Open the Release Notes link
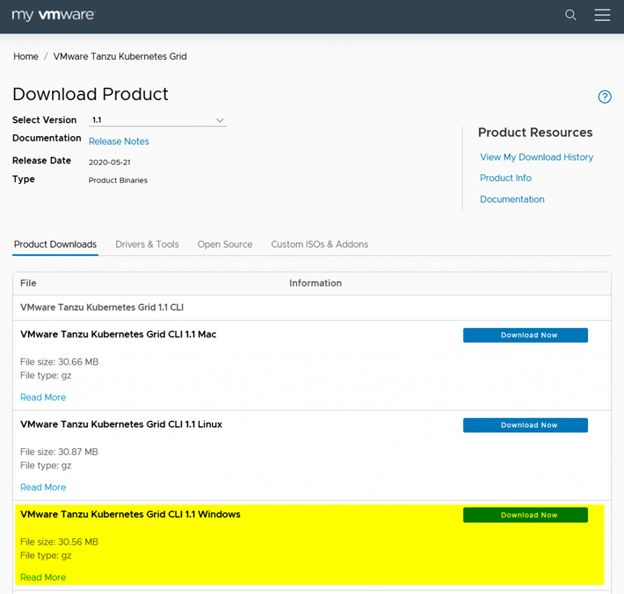The image size is (624, 594). tap(119, 141)
